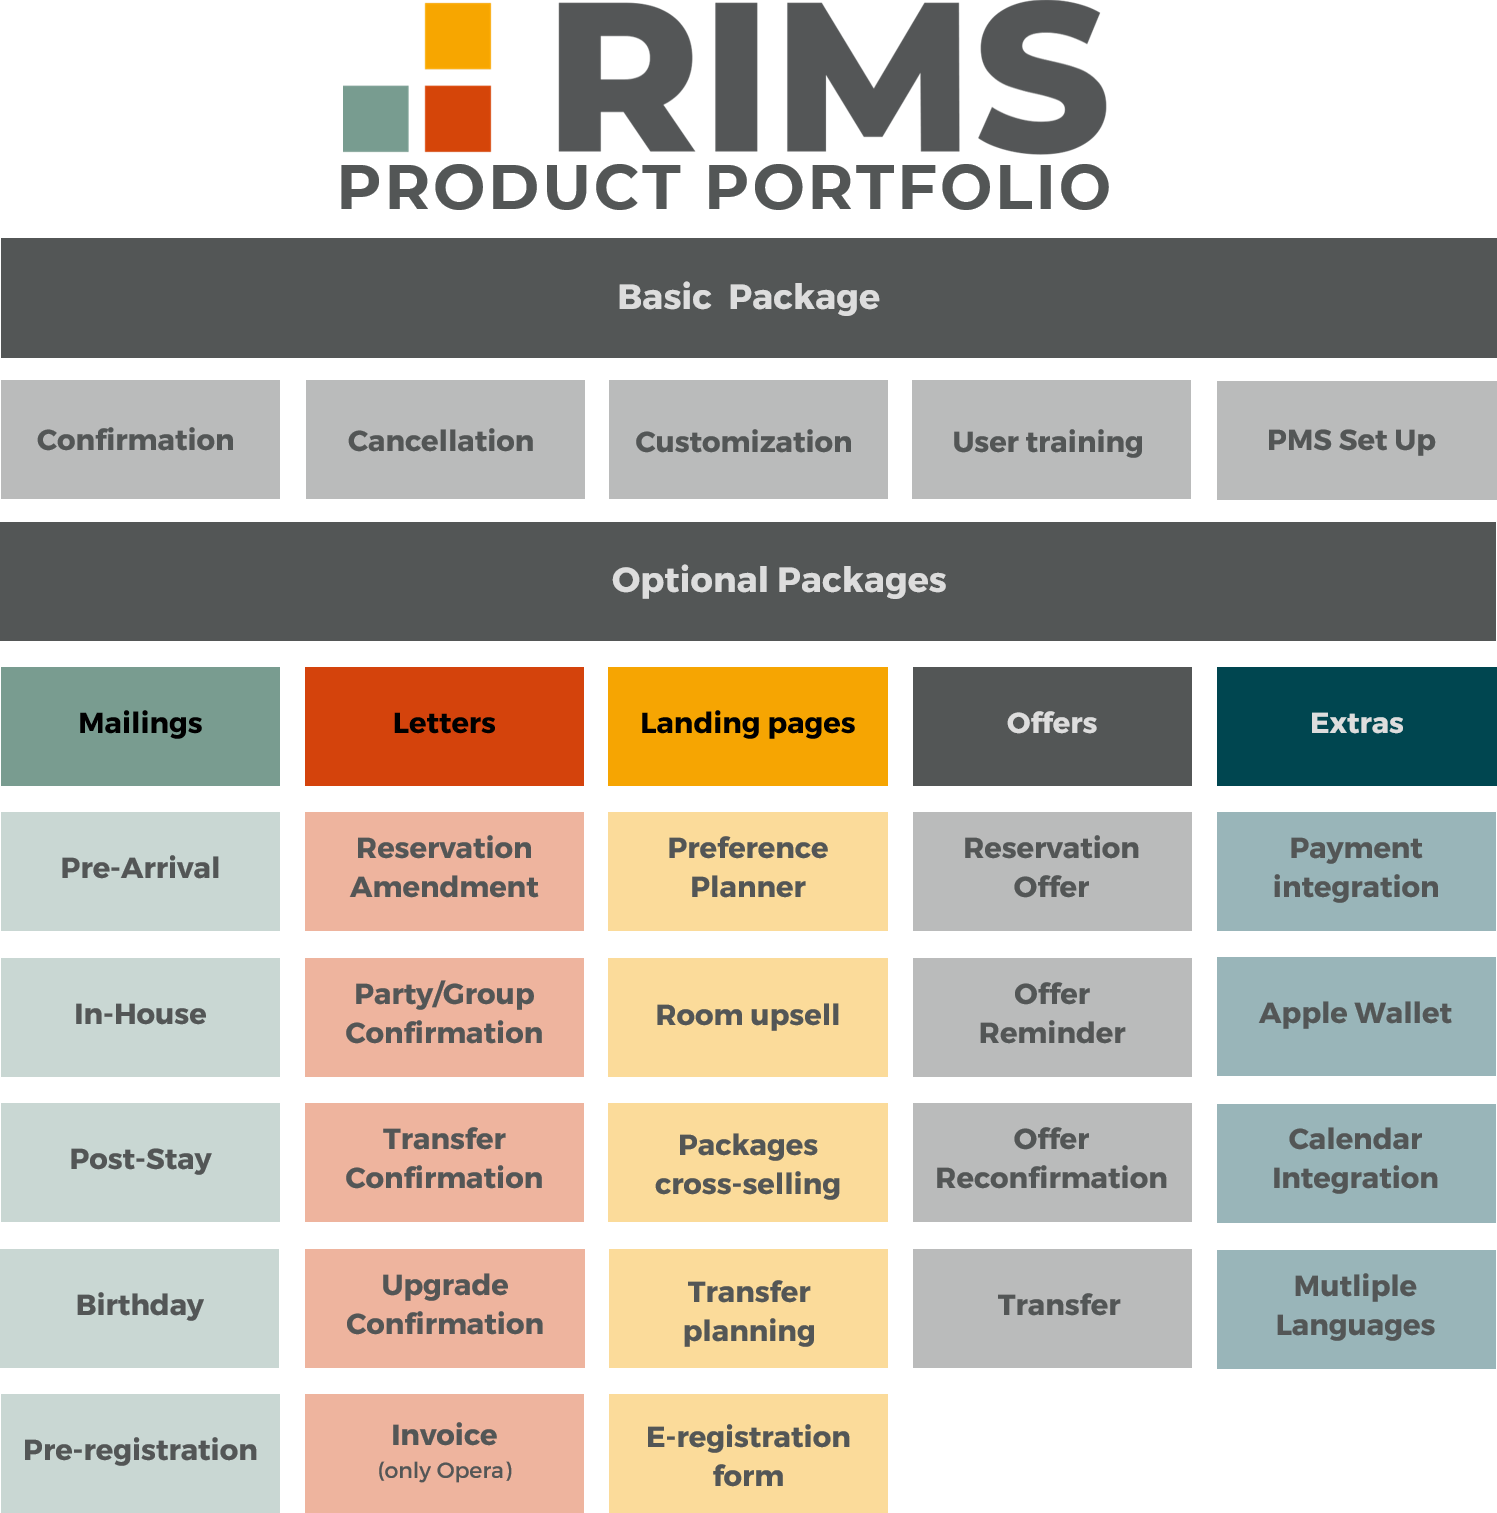
Task: Click the sage green logo square
Action: pyautogui.click(x=376, y=118)
